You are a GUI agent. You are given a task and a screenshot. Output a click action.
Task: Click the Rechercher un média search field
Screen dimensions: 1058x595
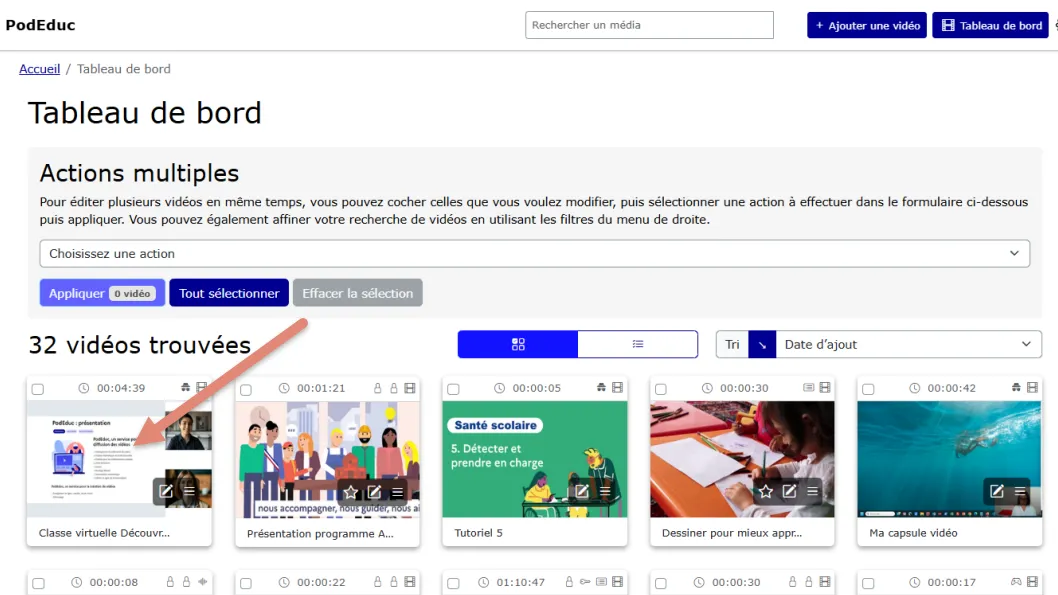649,25
